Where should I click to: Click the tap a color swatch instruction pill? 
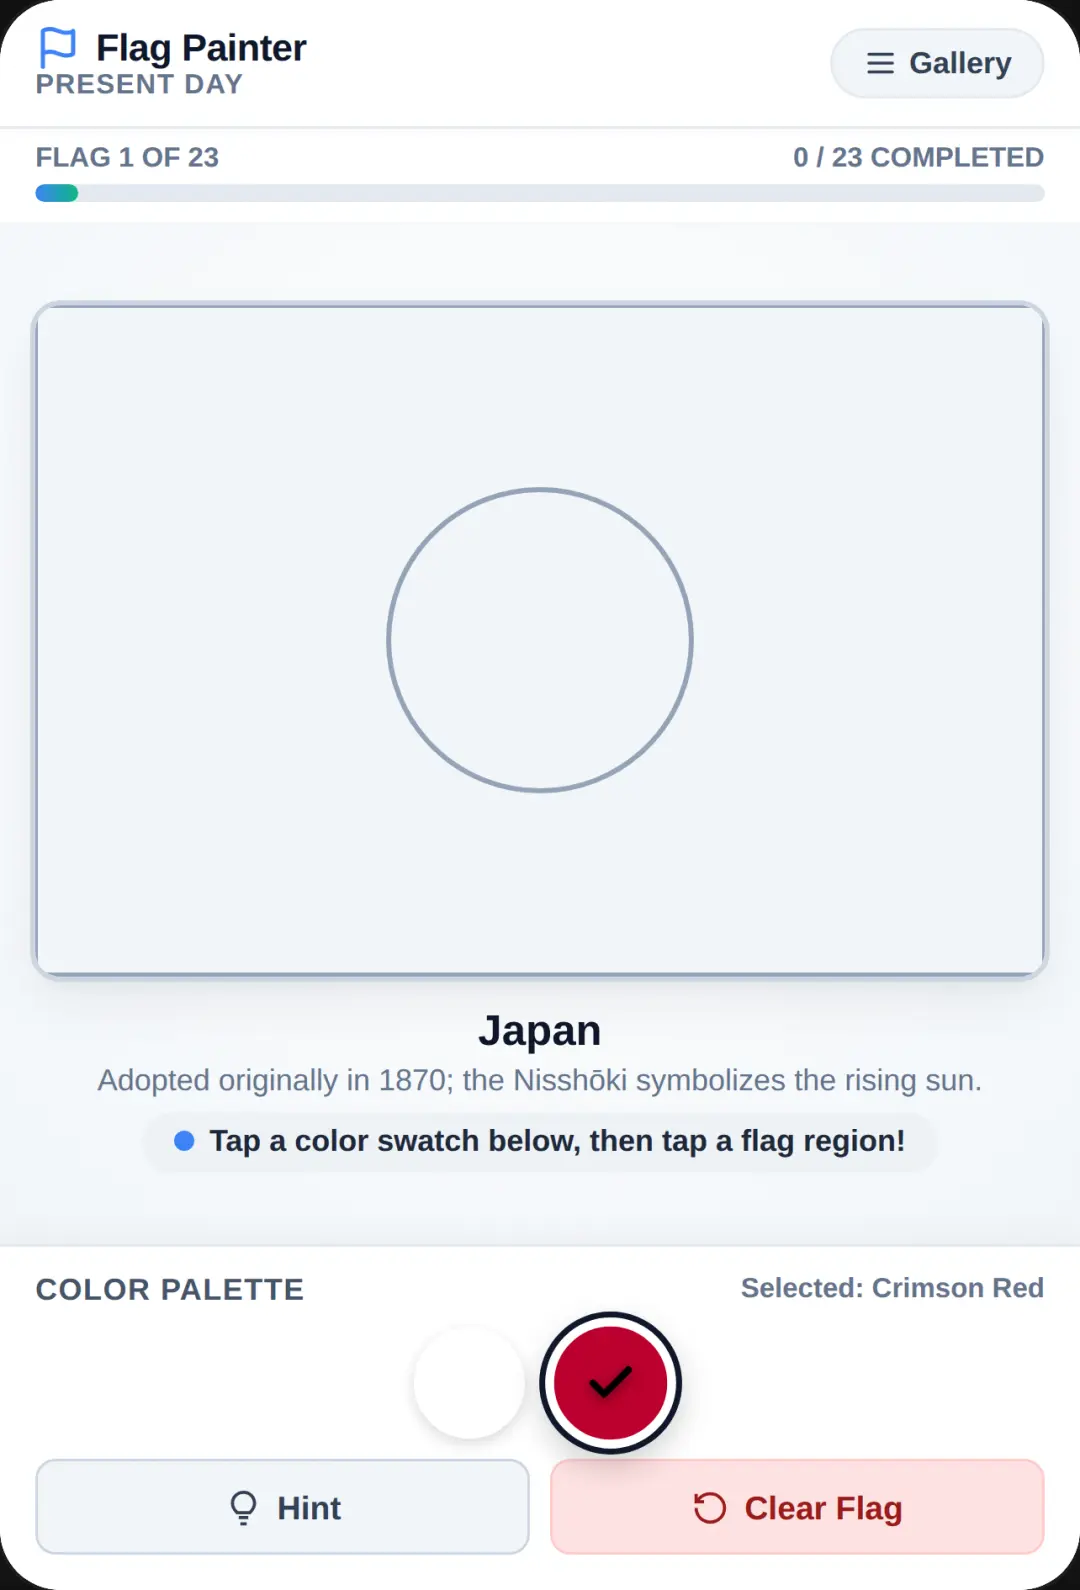point(540,1141)
